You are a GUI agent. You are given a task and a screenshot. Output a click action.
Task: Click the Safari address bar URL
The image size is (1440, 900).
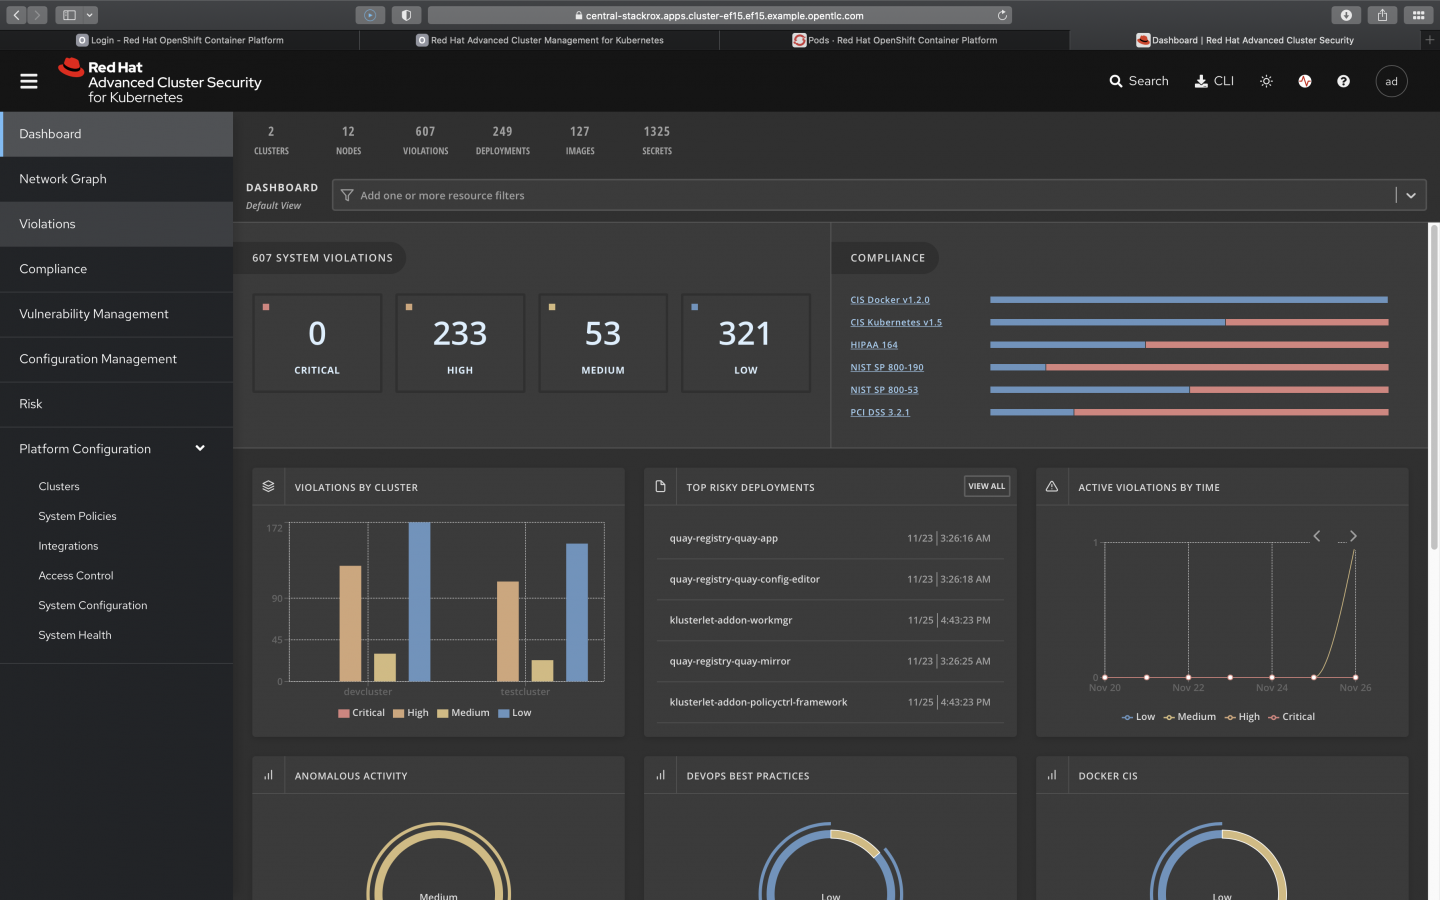point(719,15)
